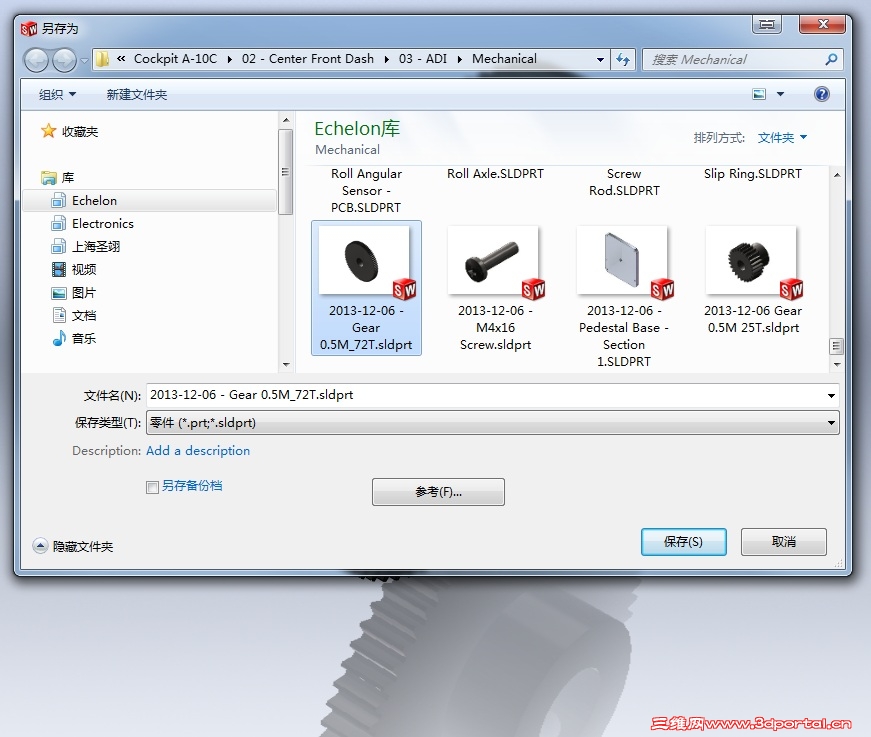
Task: Click the SolidWorks icon in title bar
Action: [x=28, y=28]
